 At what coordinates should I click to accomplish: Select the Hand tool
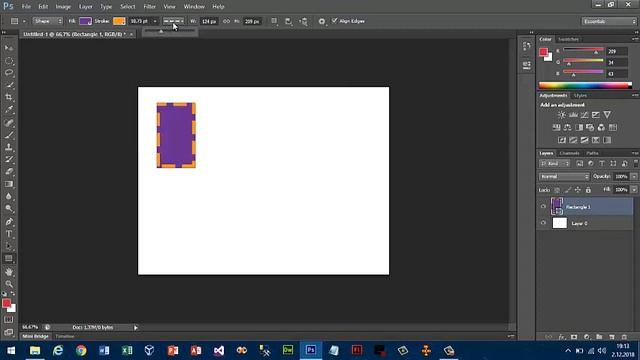pos(9,272)
